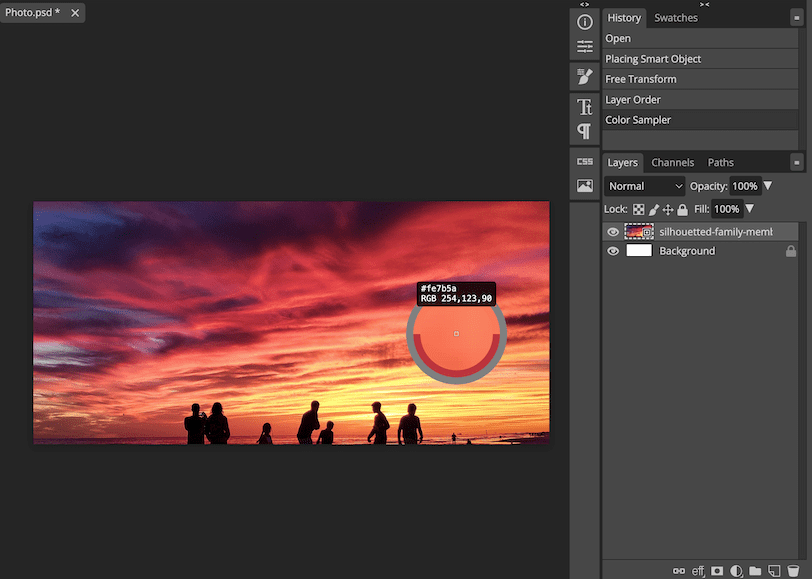
Task: Expand the Fill slider arrow
Action: (x=749, y=209)
